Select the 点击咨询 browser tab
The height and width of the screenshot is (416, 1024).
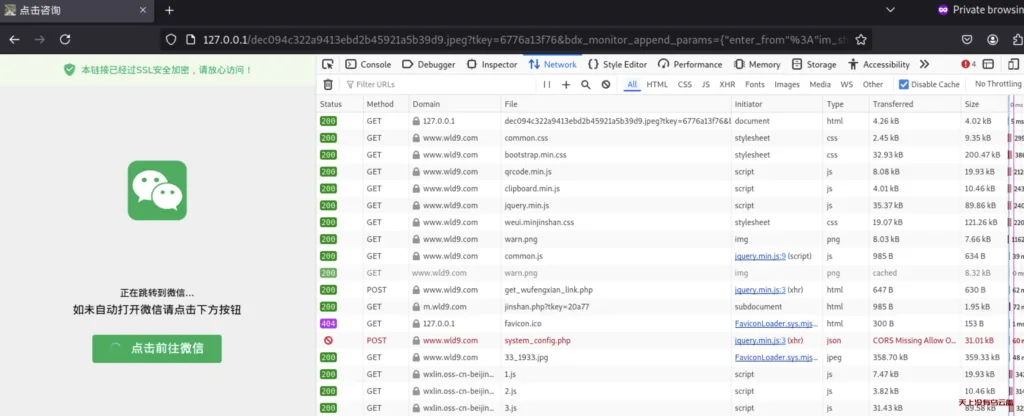pos(77,10)
